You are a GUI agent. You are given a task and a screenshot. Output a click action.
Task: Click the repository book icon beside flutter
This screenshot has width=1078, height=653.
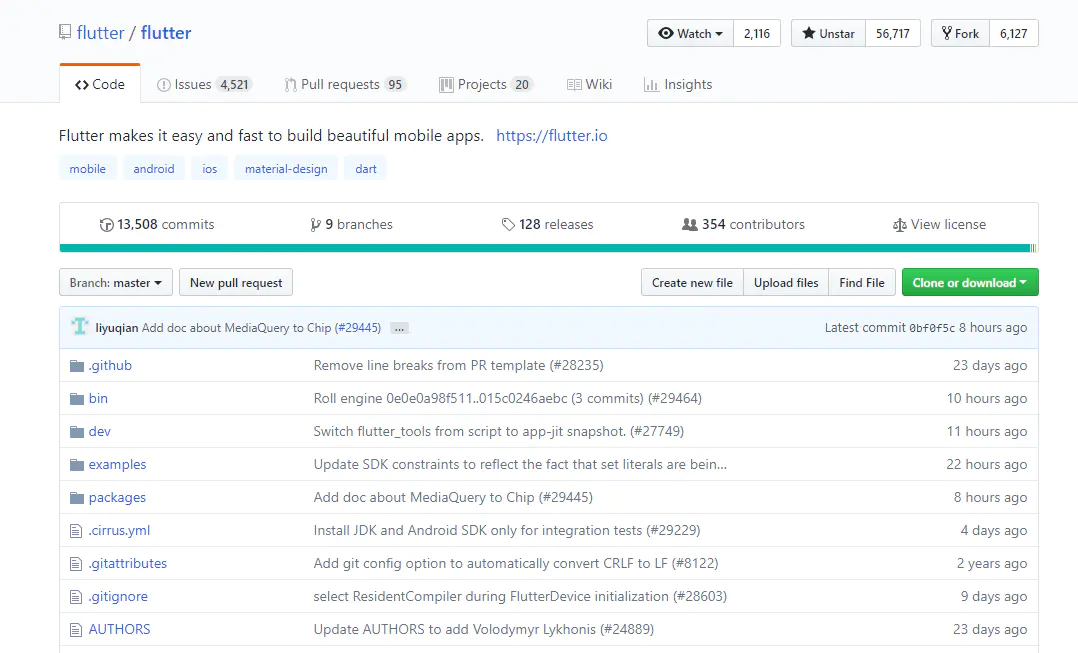point(65,33)
